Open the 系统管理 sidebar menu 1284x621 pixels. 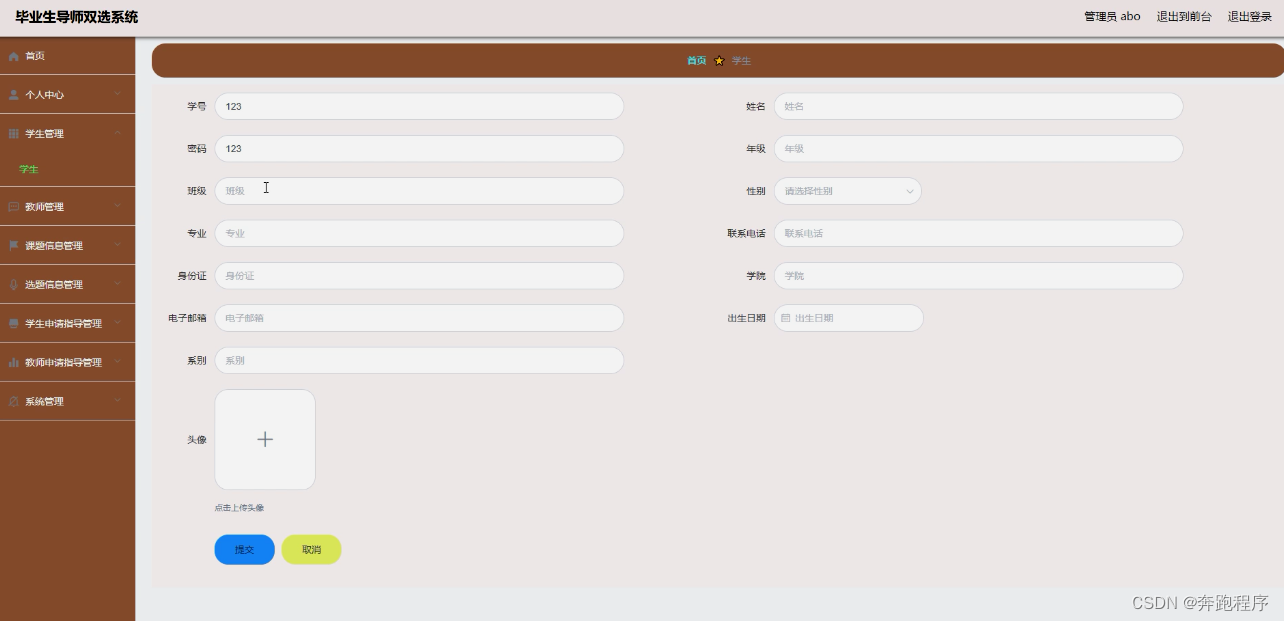pyautogui.click(x=67, y=402)
